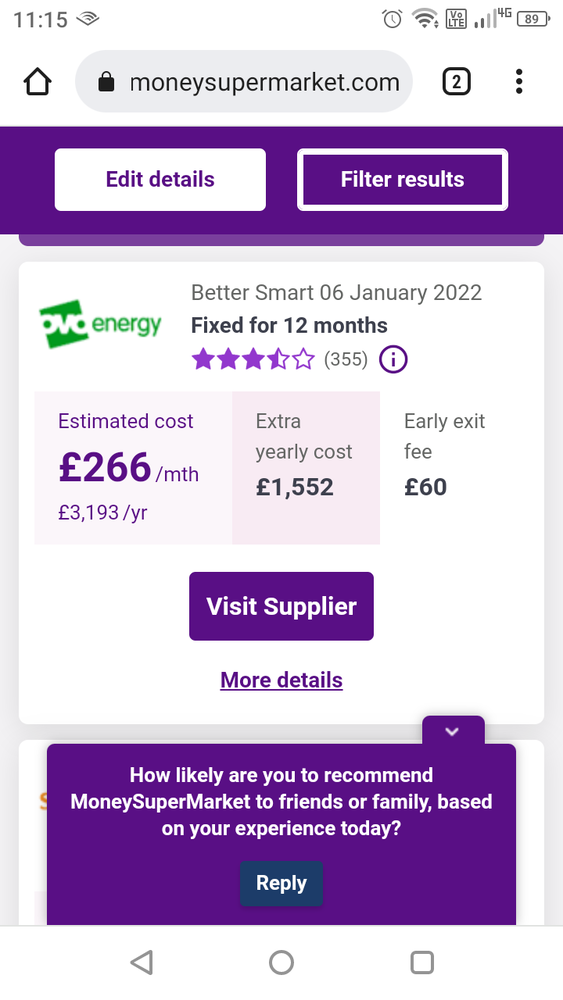Open Chrome three-dot overflow menu

click(x=519, y=82)
